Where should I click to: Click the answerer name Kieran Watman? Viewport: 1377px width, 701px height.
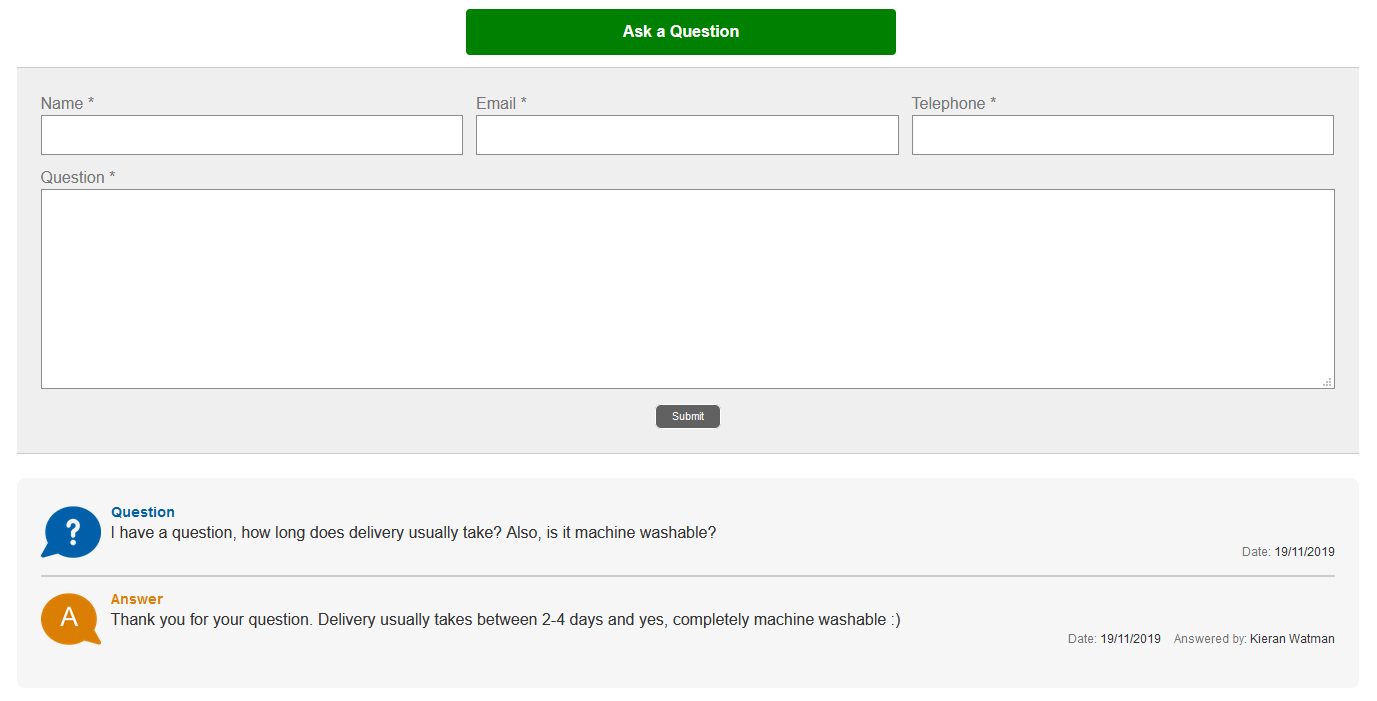point(1291,639)
